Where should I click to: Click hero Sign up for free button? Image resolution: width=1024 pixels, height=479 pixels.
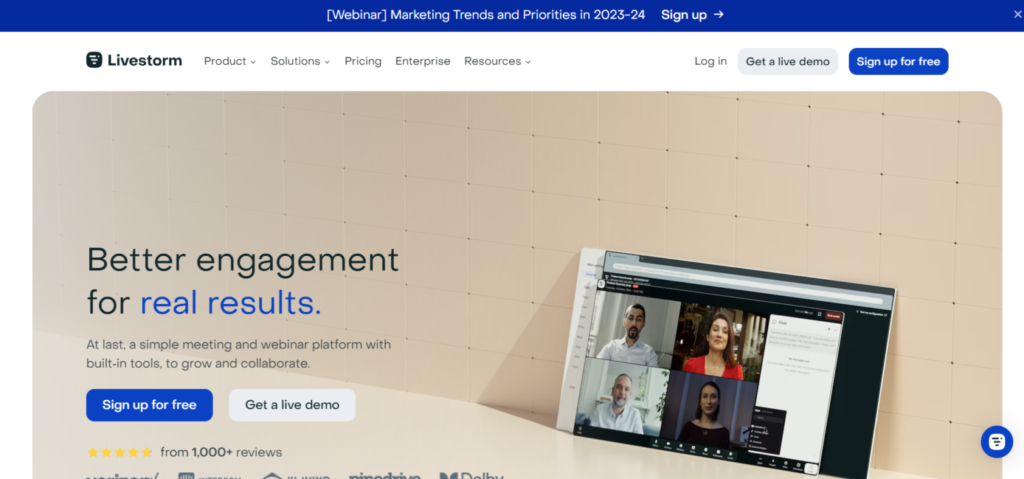[x=150, y=405]
